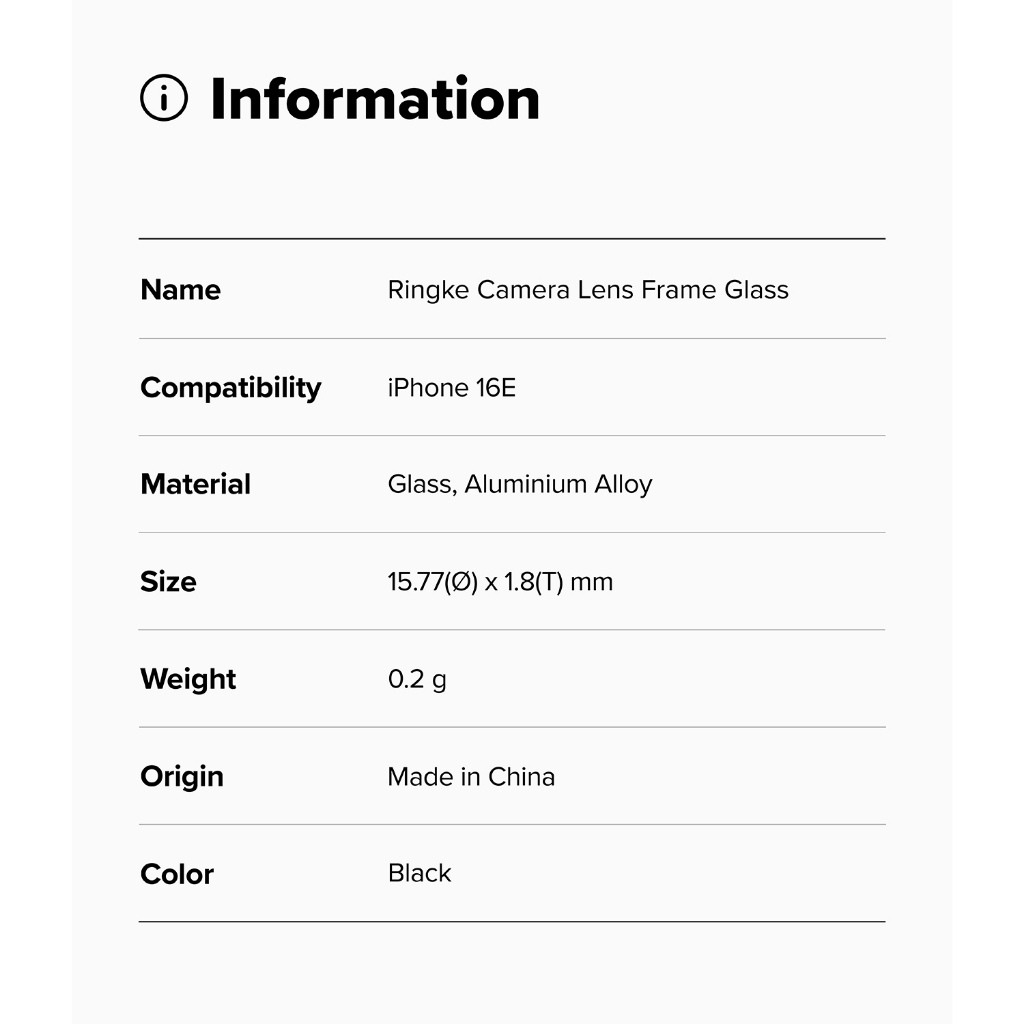Click the Glass, Aluminium Alloy text
Viewport: 1024px width, 1024px height.
[519, 484]
